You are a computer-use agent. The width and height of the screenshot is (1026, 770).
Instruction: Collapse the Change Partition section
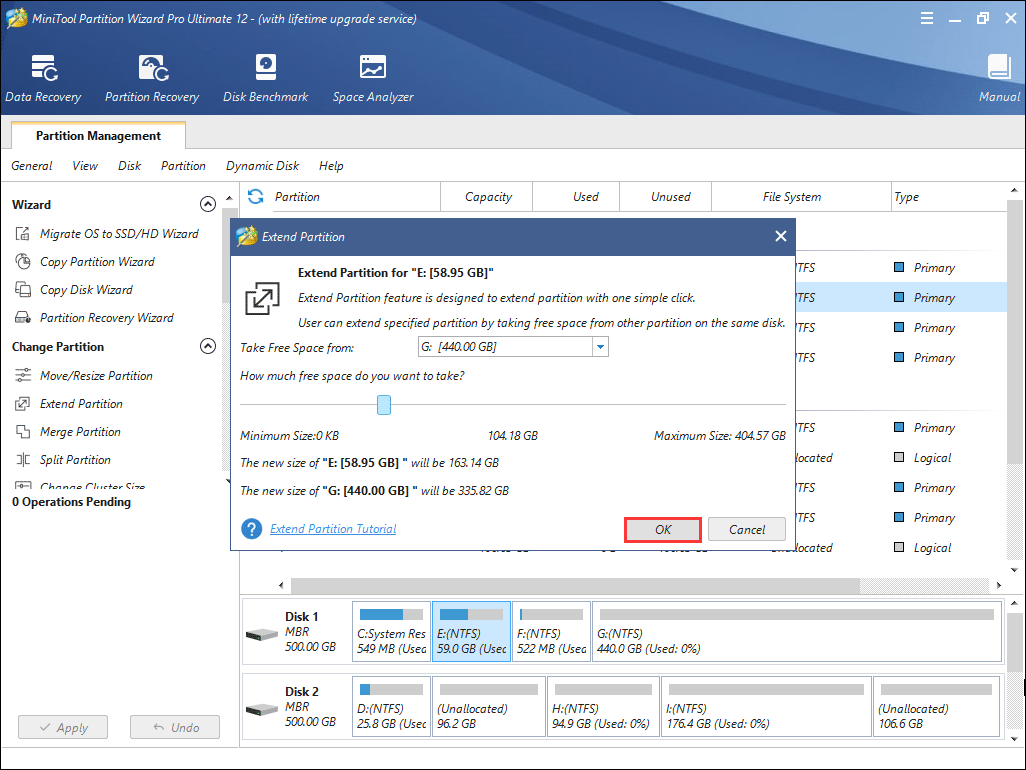207,346
